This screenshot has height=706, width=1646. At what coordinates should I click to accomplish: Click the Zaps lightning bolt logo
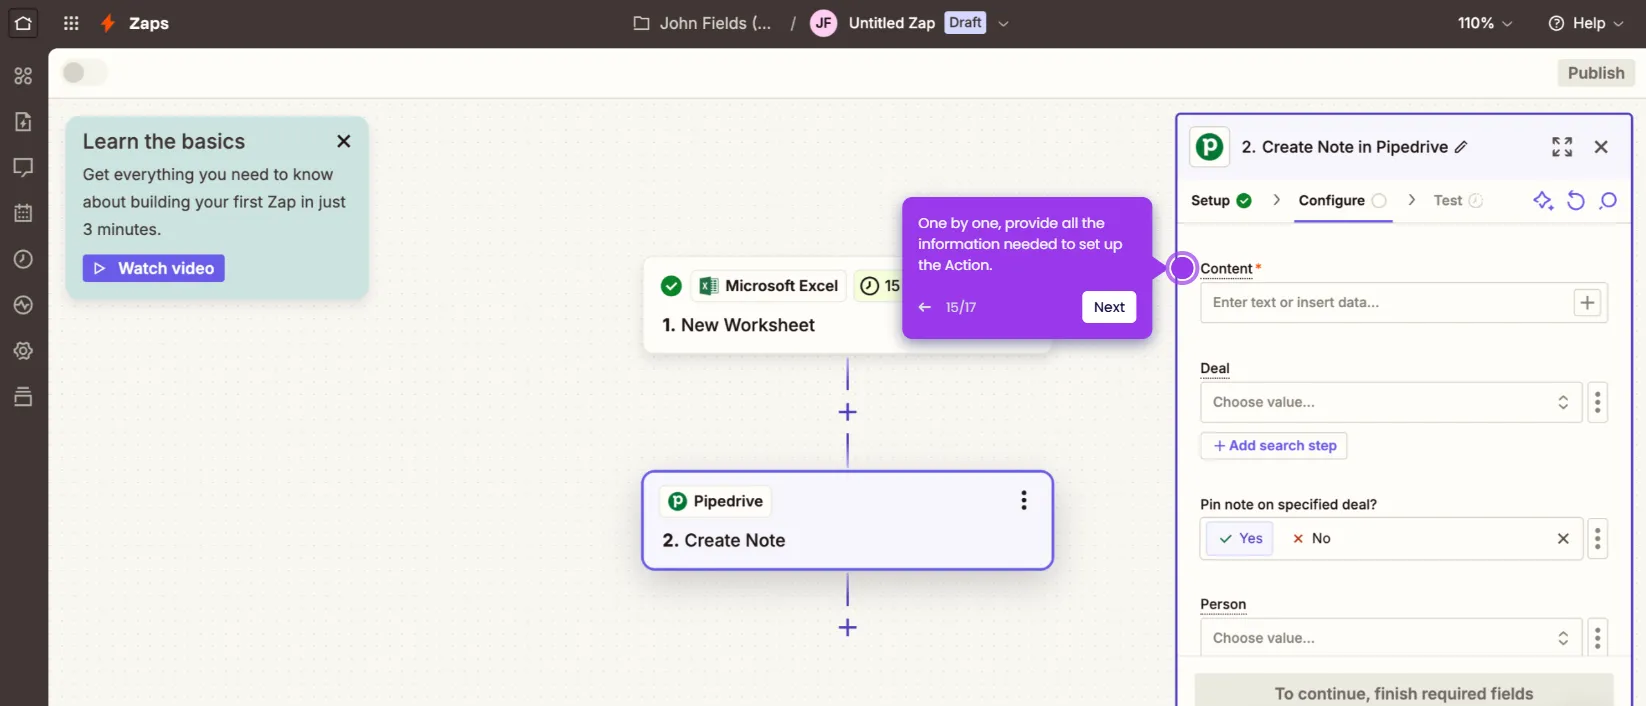coord(108,23)
